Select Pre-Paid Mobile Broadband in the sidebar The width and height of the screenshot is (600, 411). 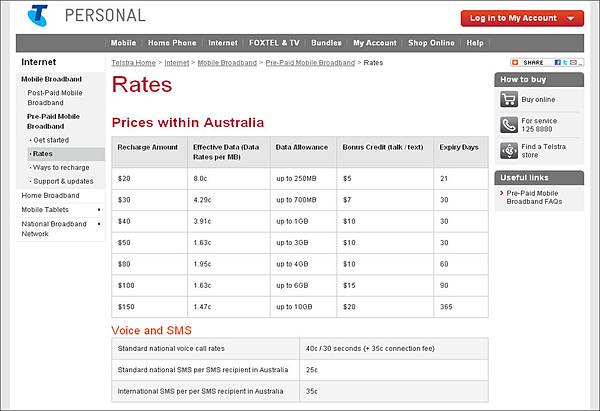53,121
